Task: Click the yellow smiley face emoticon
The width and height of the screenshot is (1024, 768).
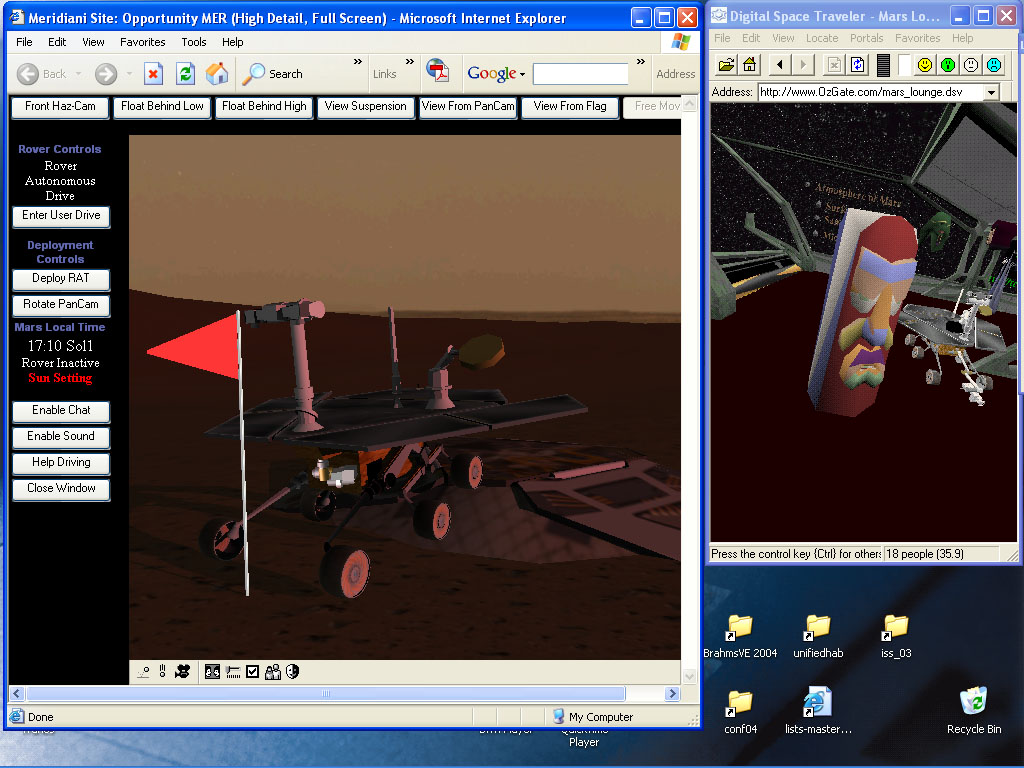Action: 925,65
